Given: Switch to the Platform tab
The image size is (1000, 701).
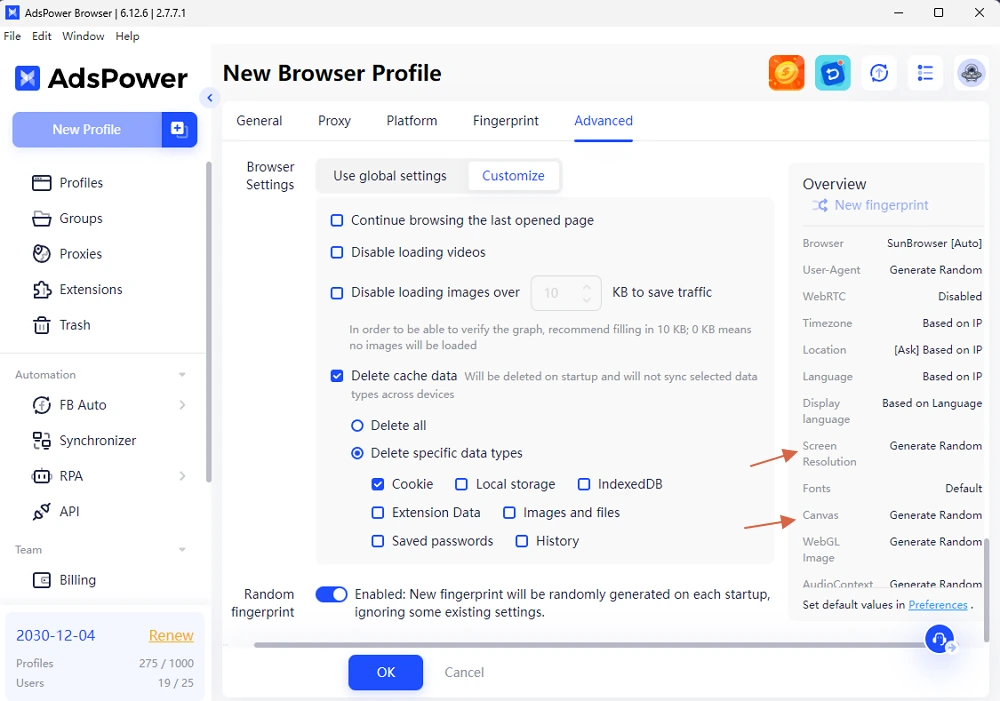Looking at the screenshot, I should pos(411,121).
